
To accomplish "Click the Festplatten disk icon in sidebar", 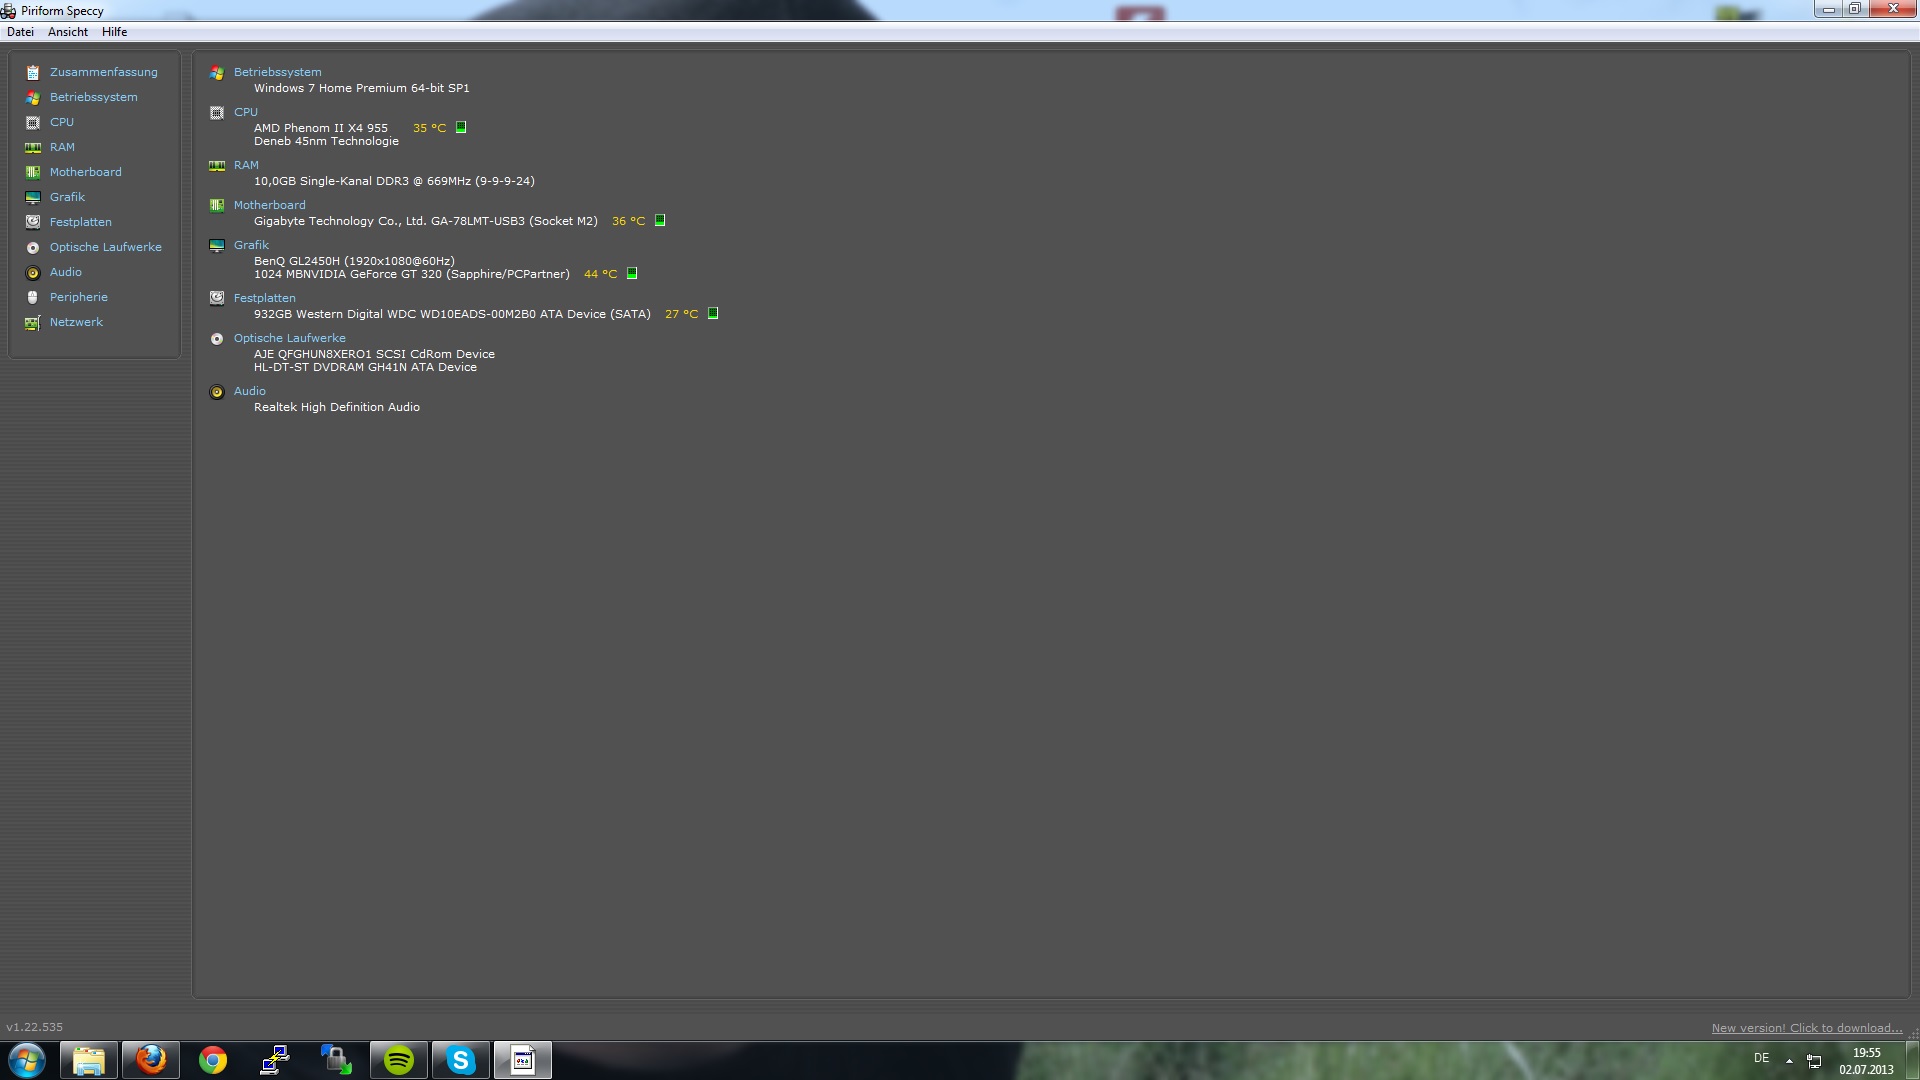I will (33, 222).
